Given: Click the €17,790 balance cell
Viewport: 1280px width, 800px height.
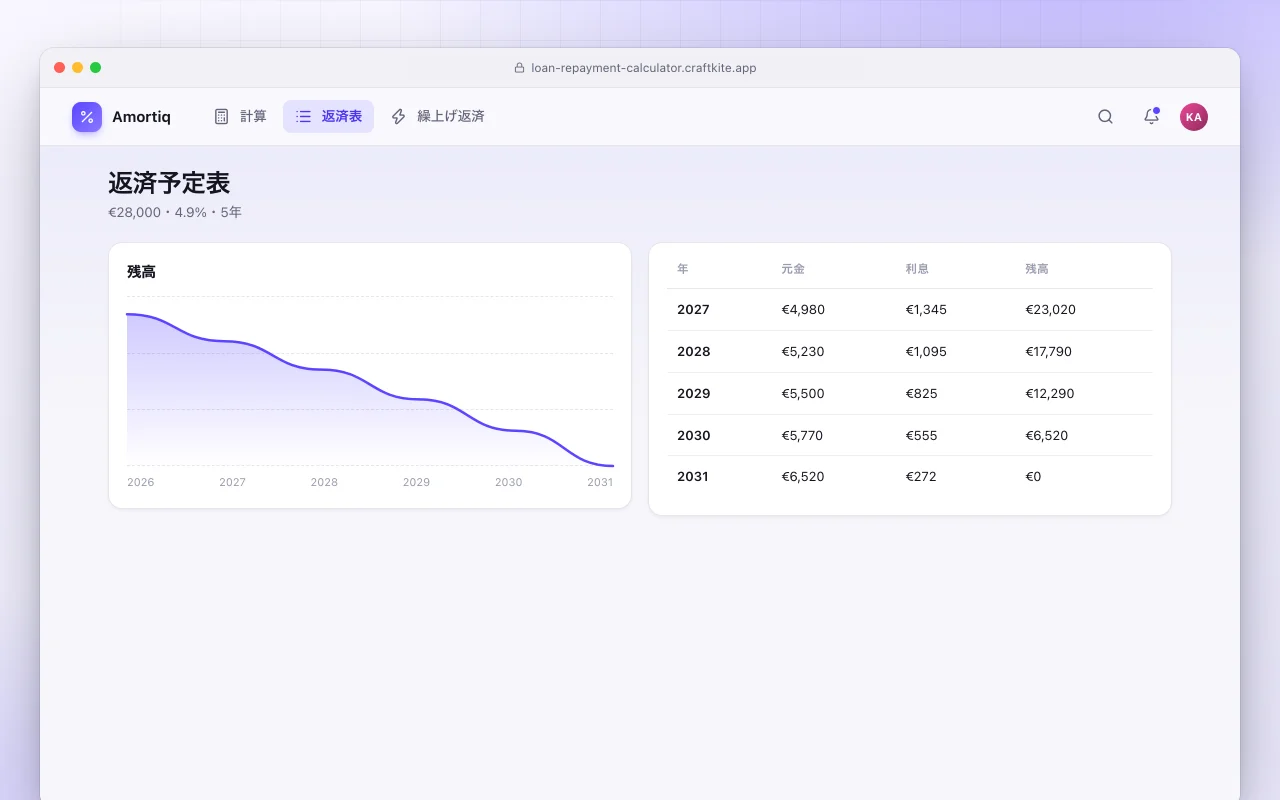Looking at the screenshot, I should point(1048,352).
